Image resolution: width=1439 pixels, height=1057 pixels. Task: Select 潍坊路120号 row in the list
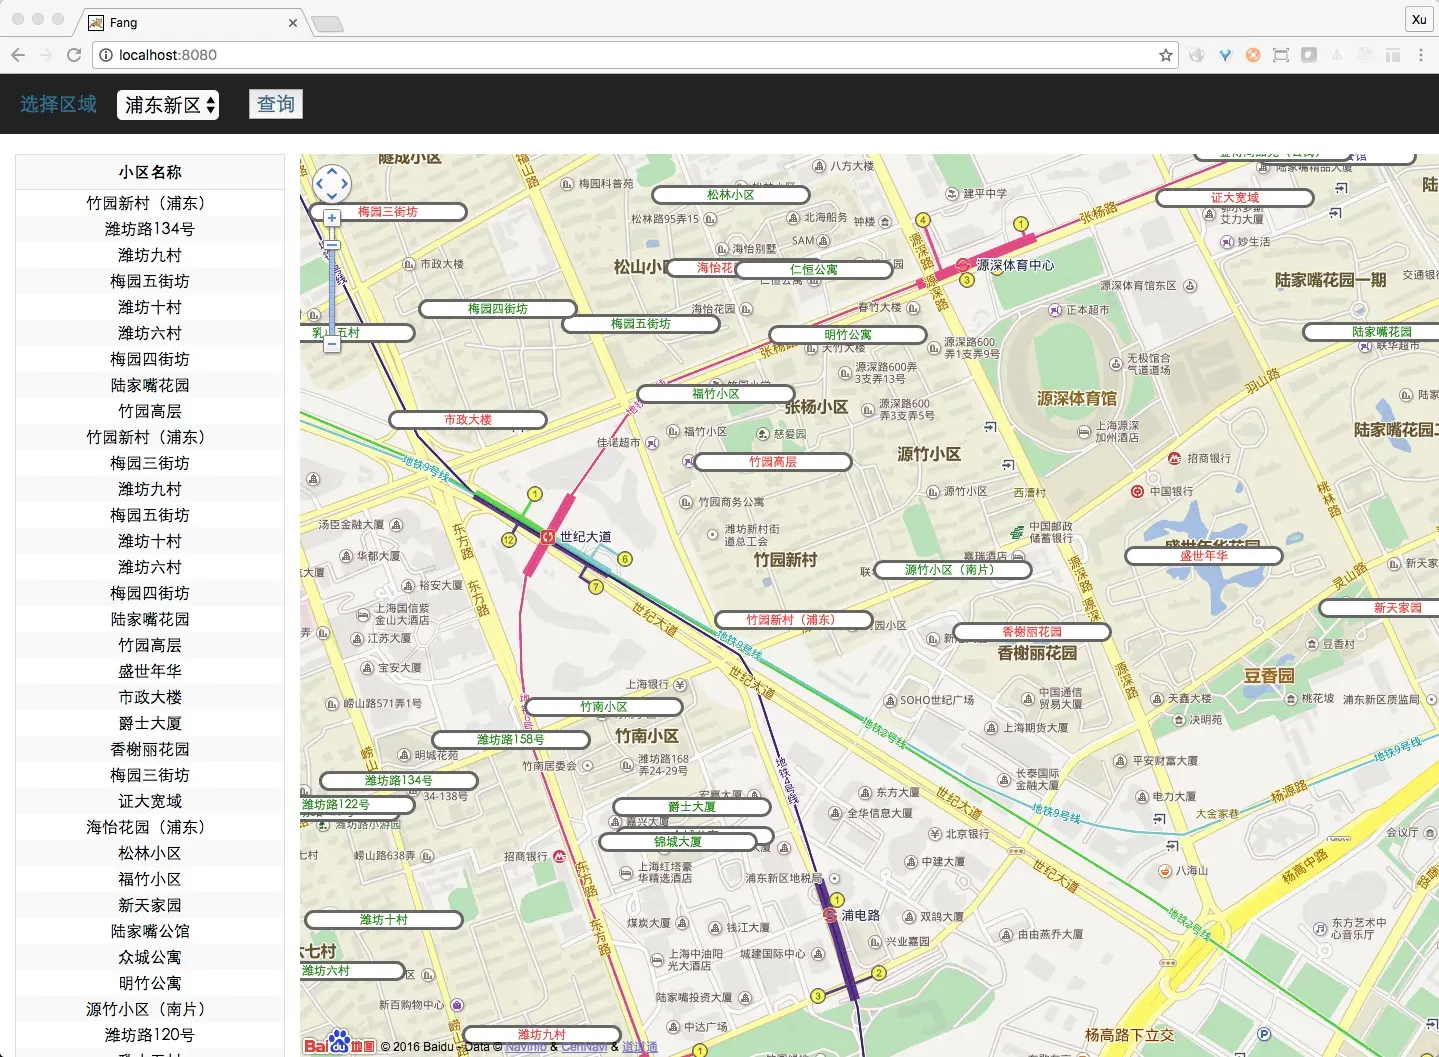(150, 1035)
